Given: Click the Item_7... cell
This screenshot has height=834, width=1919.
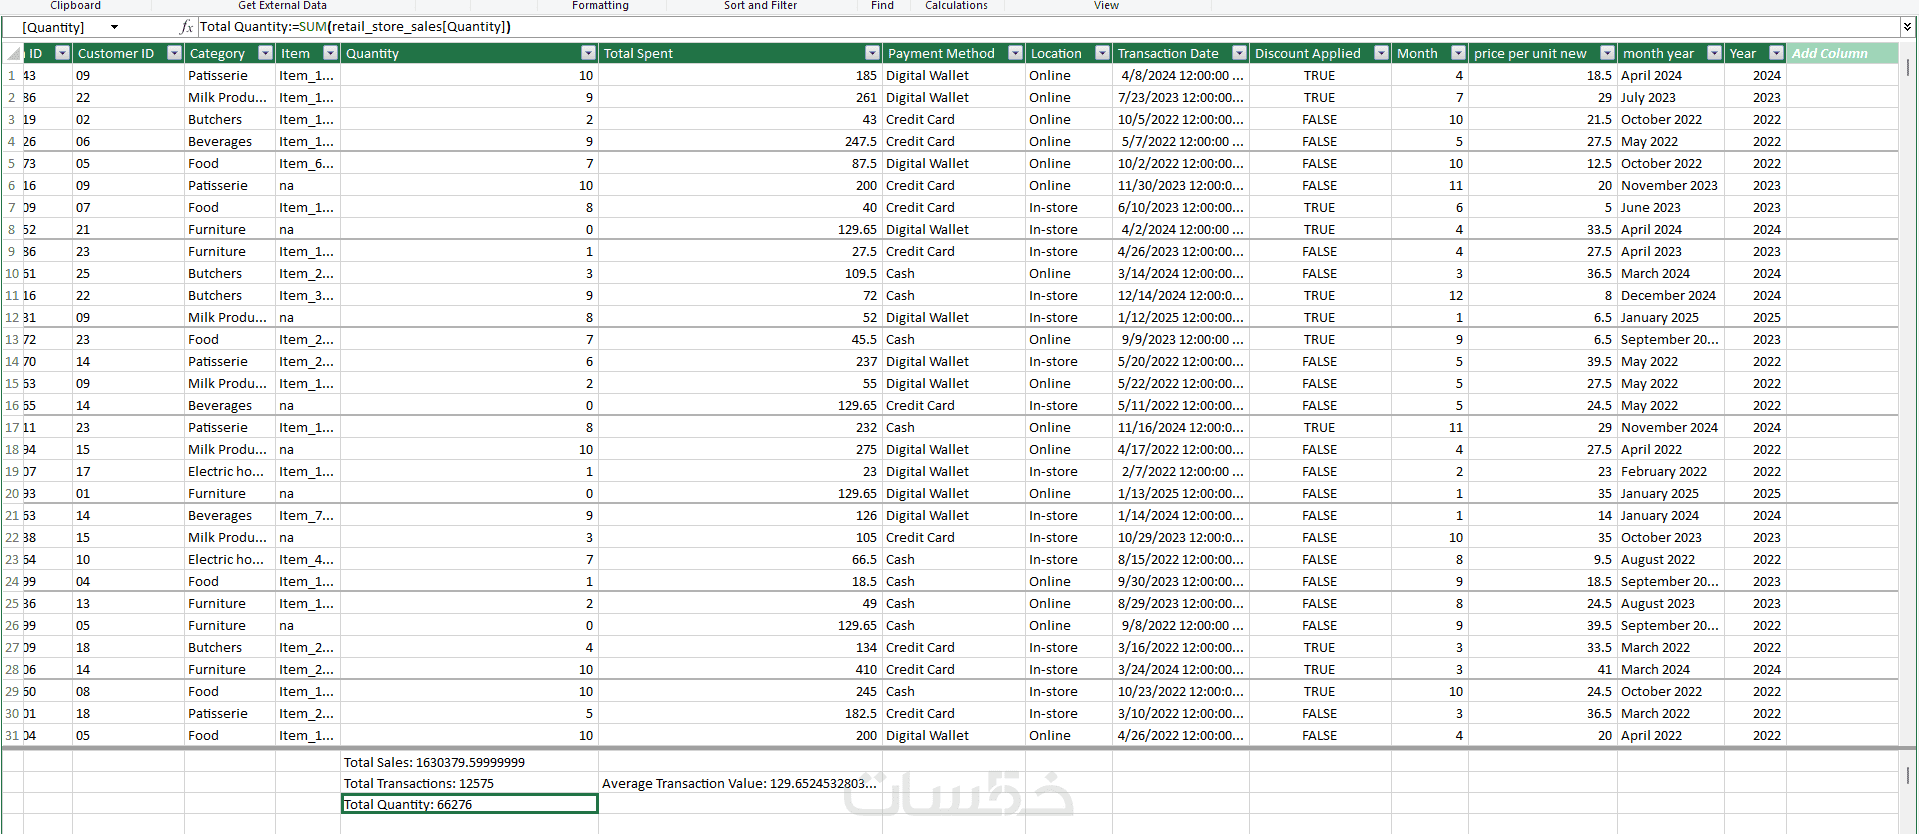Looking at the screenshot, I should 307,515.
